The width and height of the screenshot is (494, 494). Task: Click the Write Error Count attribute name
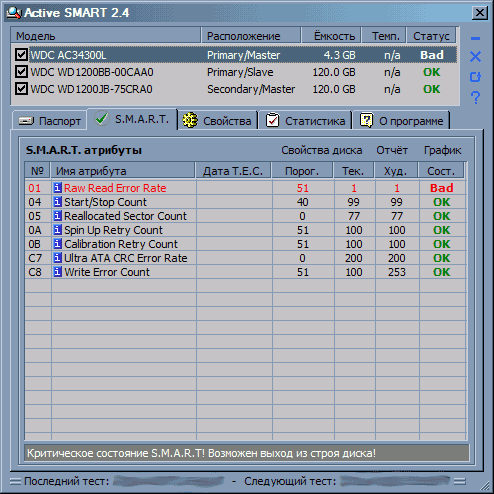pos(107,272)
